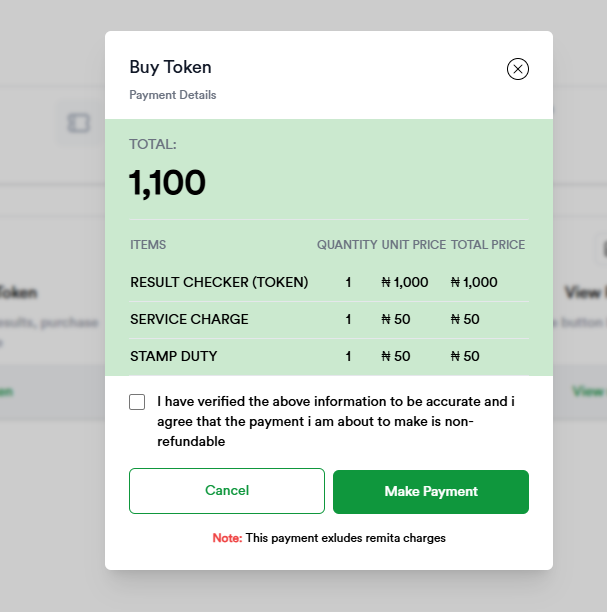Tick the non-refundable agreement checkbox

click(x=137, y=402)
